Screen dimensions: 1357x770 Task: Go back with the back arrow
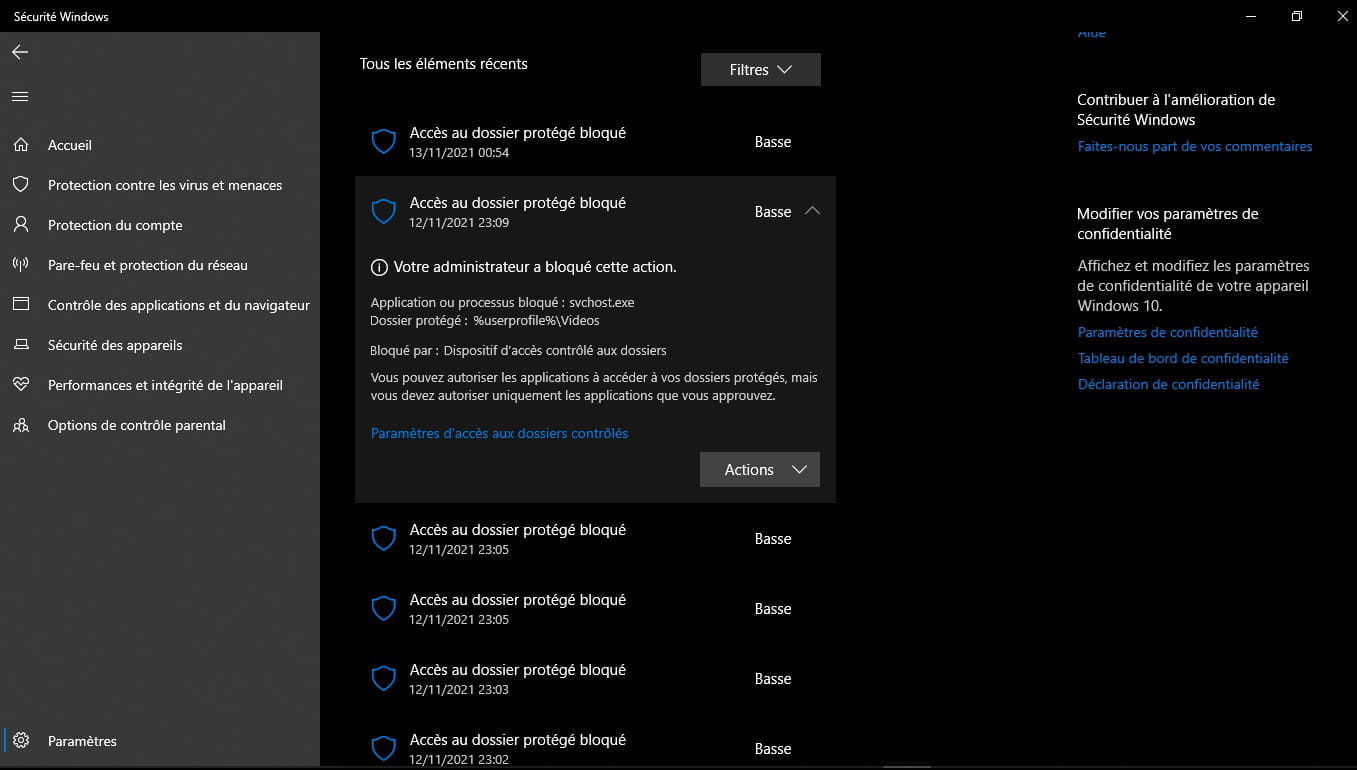tap(20, 52)
